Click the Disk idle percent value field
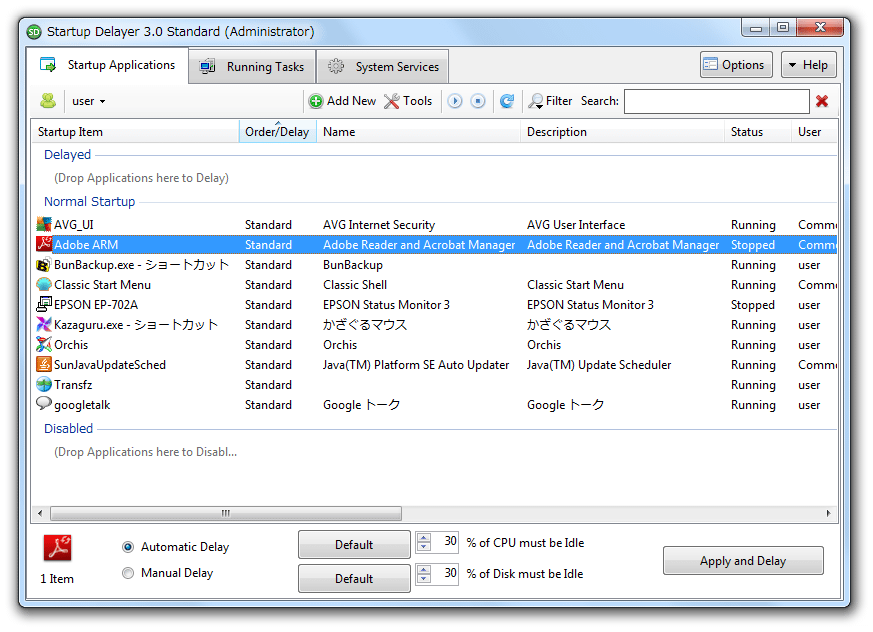873x632 pixels. [445, 574]
